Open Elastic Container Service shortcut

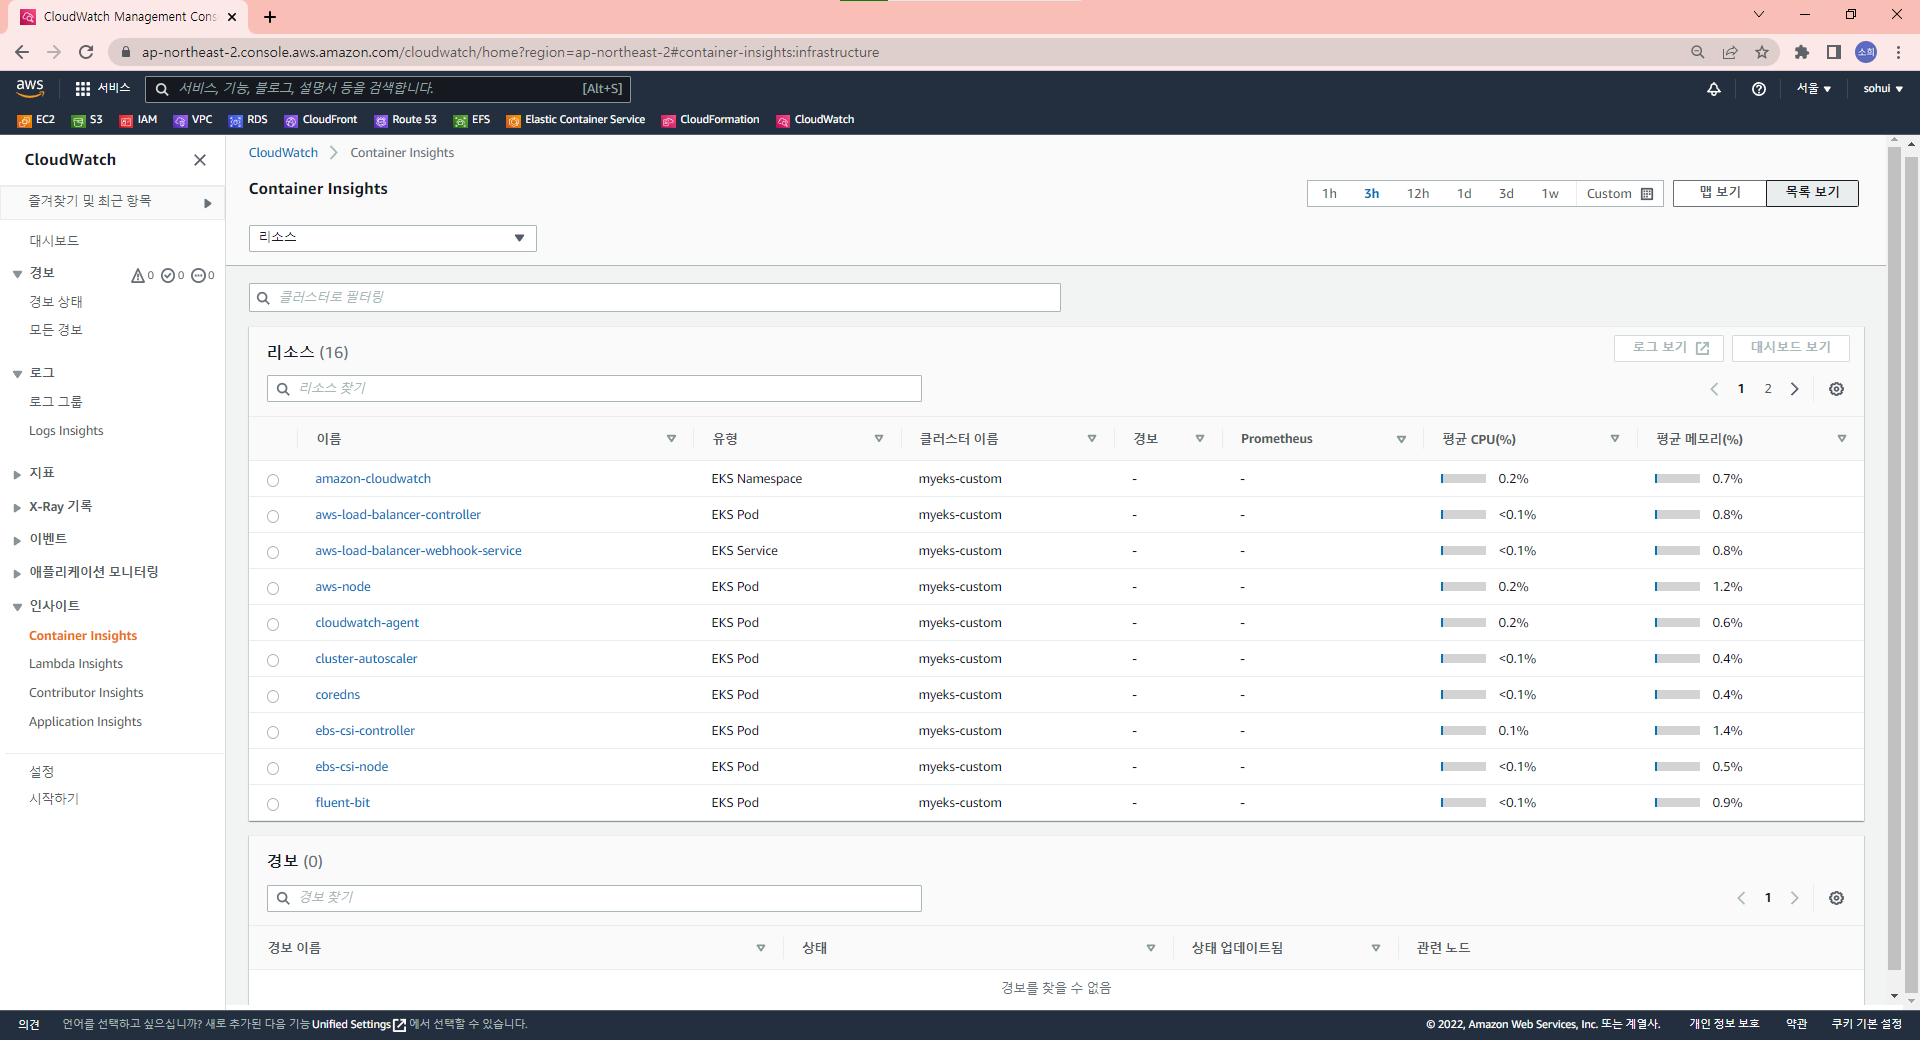click(575, 120)
